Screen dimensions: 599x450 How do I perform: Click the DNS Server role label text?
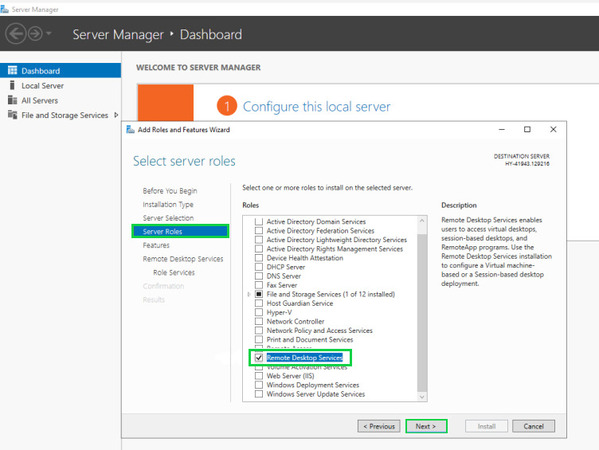click(283, 276)
